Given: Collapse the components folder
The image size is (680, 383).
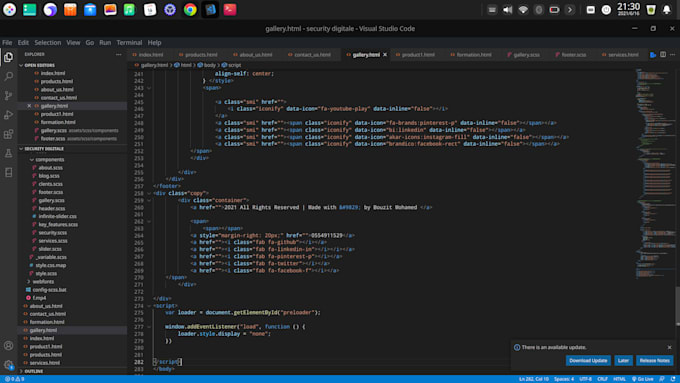Looking at the screenshot, I should pos(31,160).
